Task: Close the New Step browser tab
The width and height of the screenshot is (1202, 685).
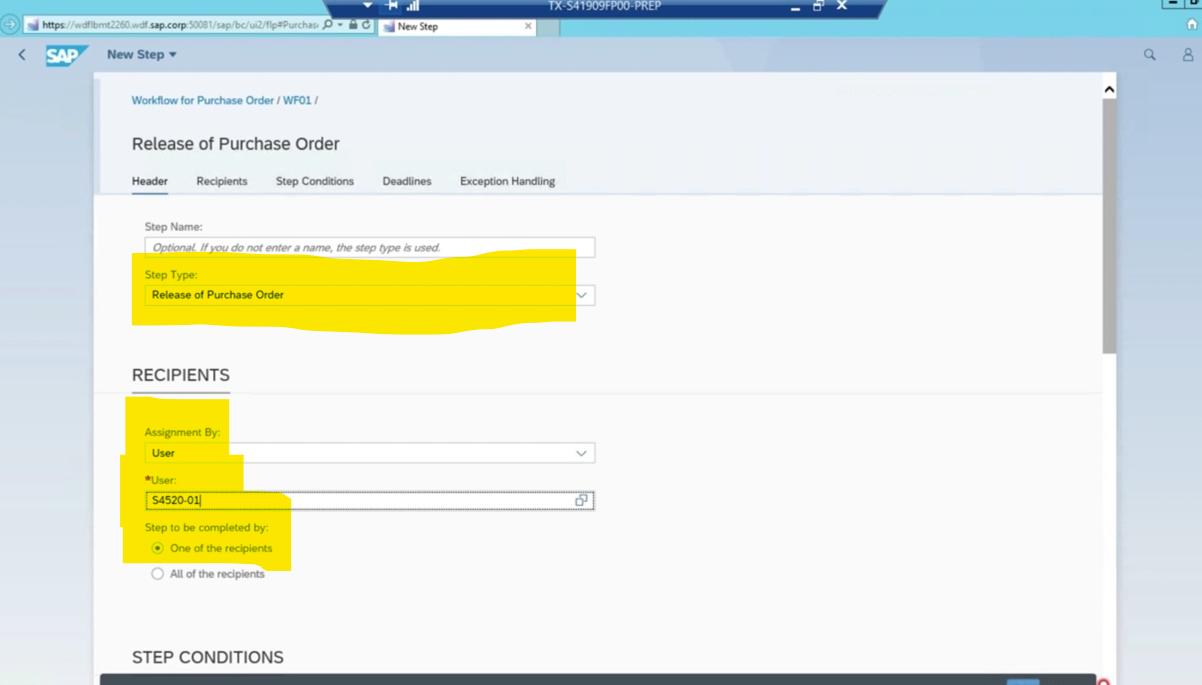Action: [x=528, y=26]
